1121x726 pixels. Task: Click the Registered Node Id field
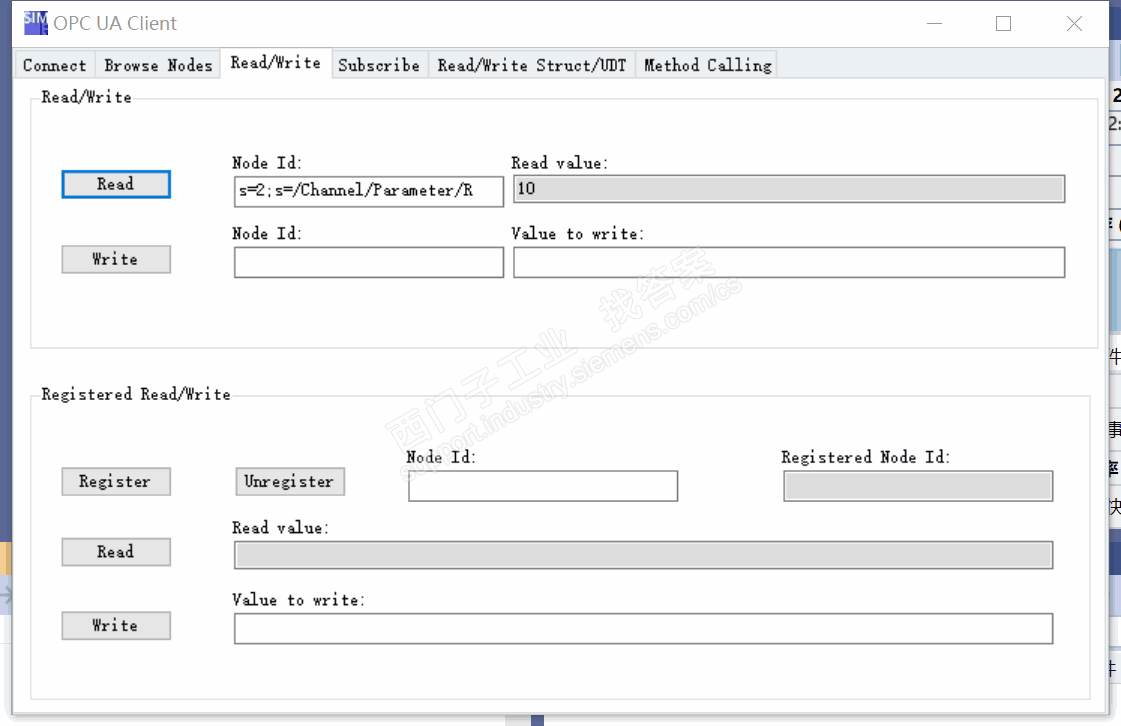pos(918,486)
